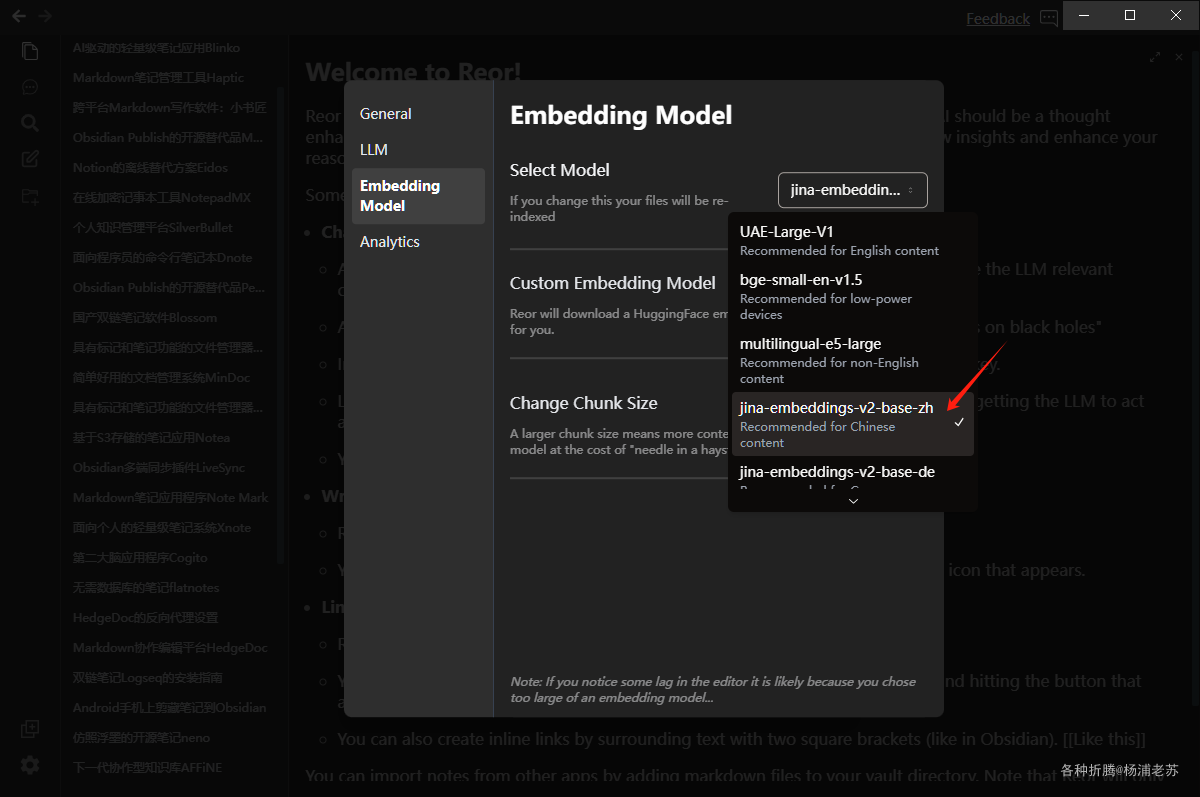Switch to the LLM settings tab
Viewport: 1200px width, 797px height.
(418, 150)
